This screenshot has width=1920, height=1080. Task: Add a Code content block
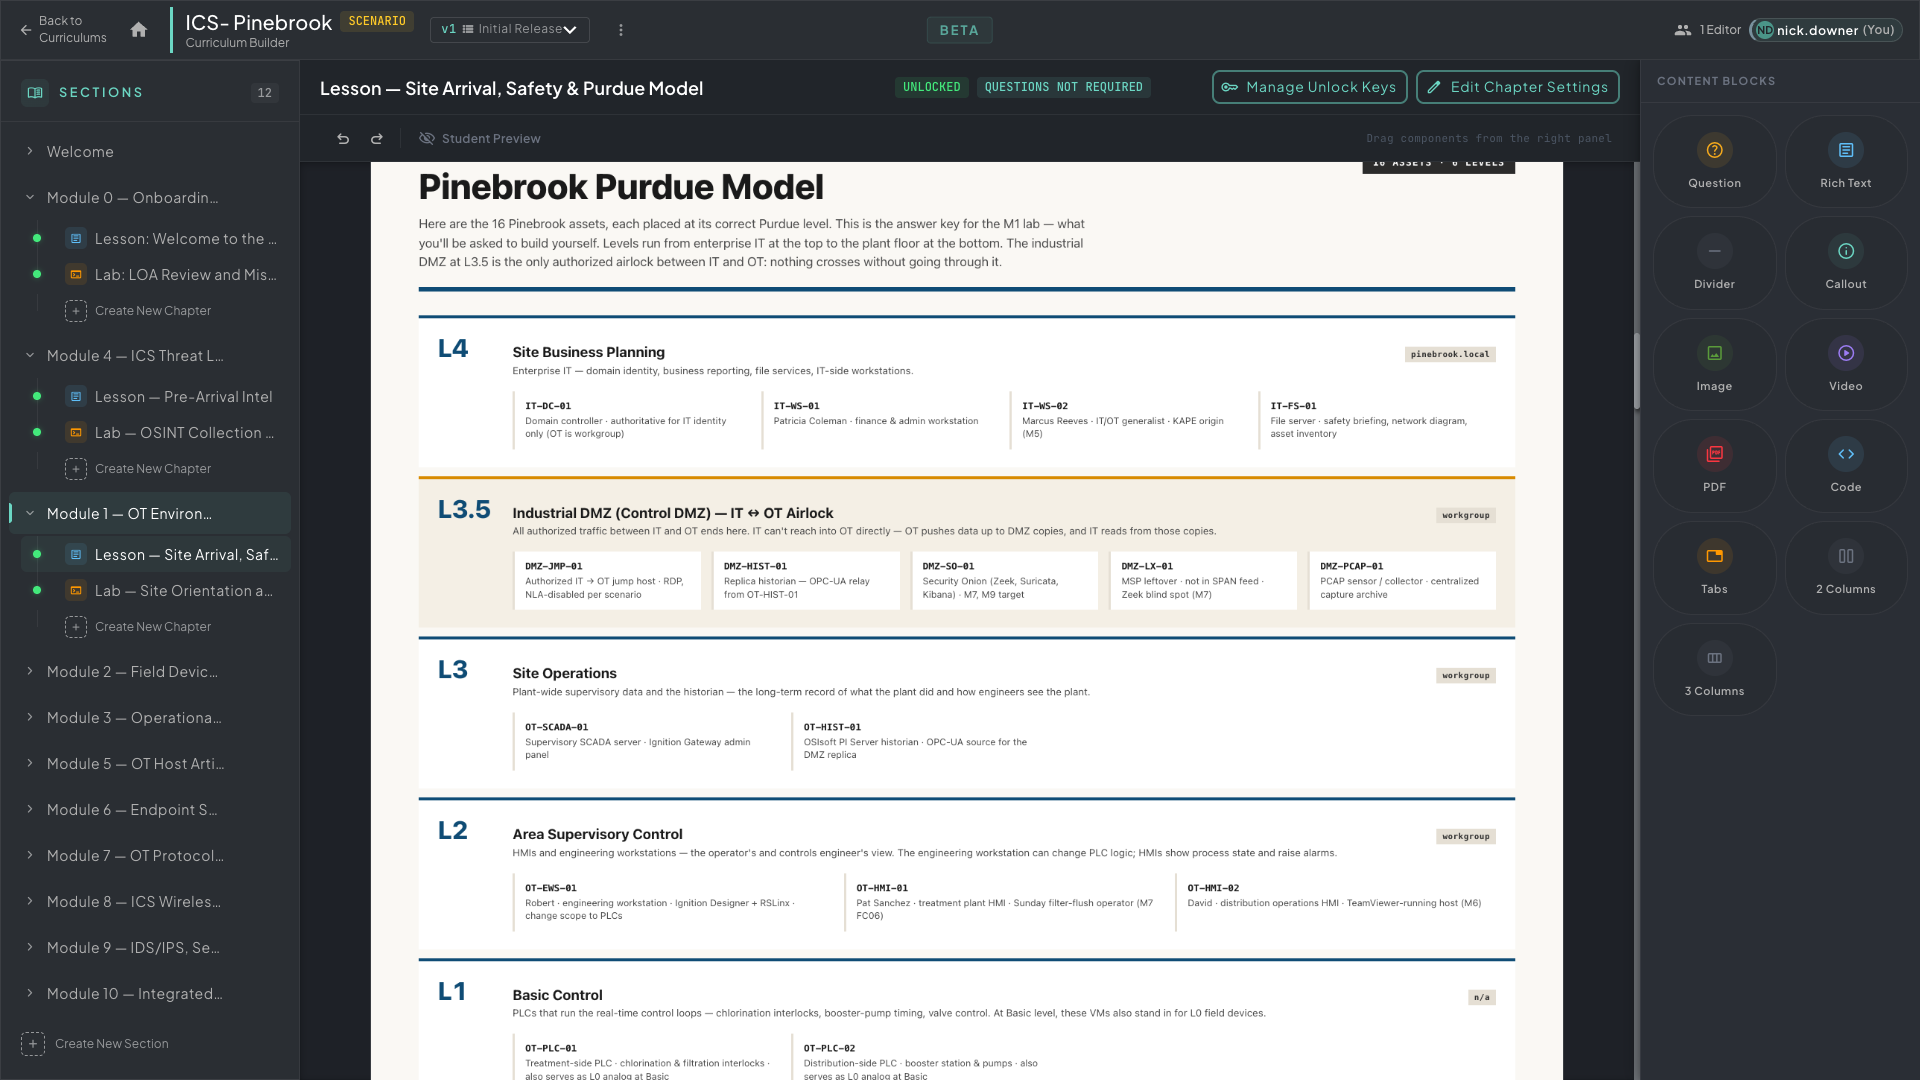point(1845,466)
